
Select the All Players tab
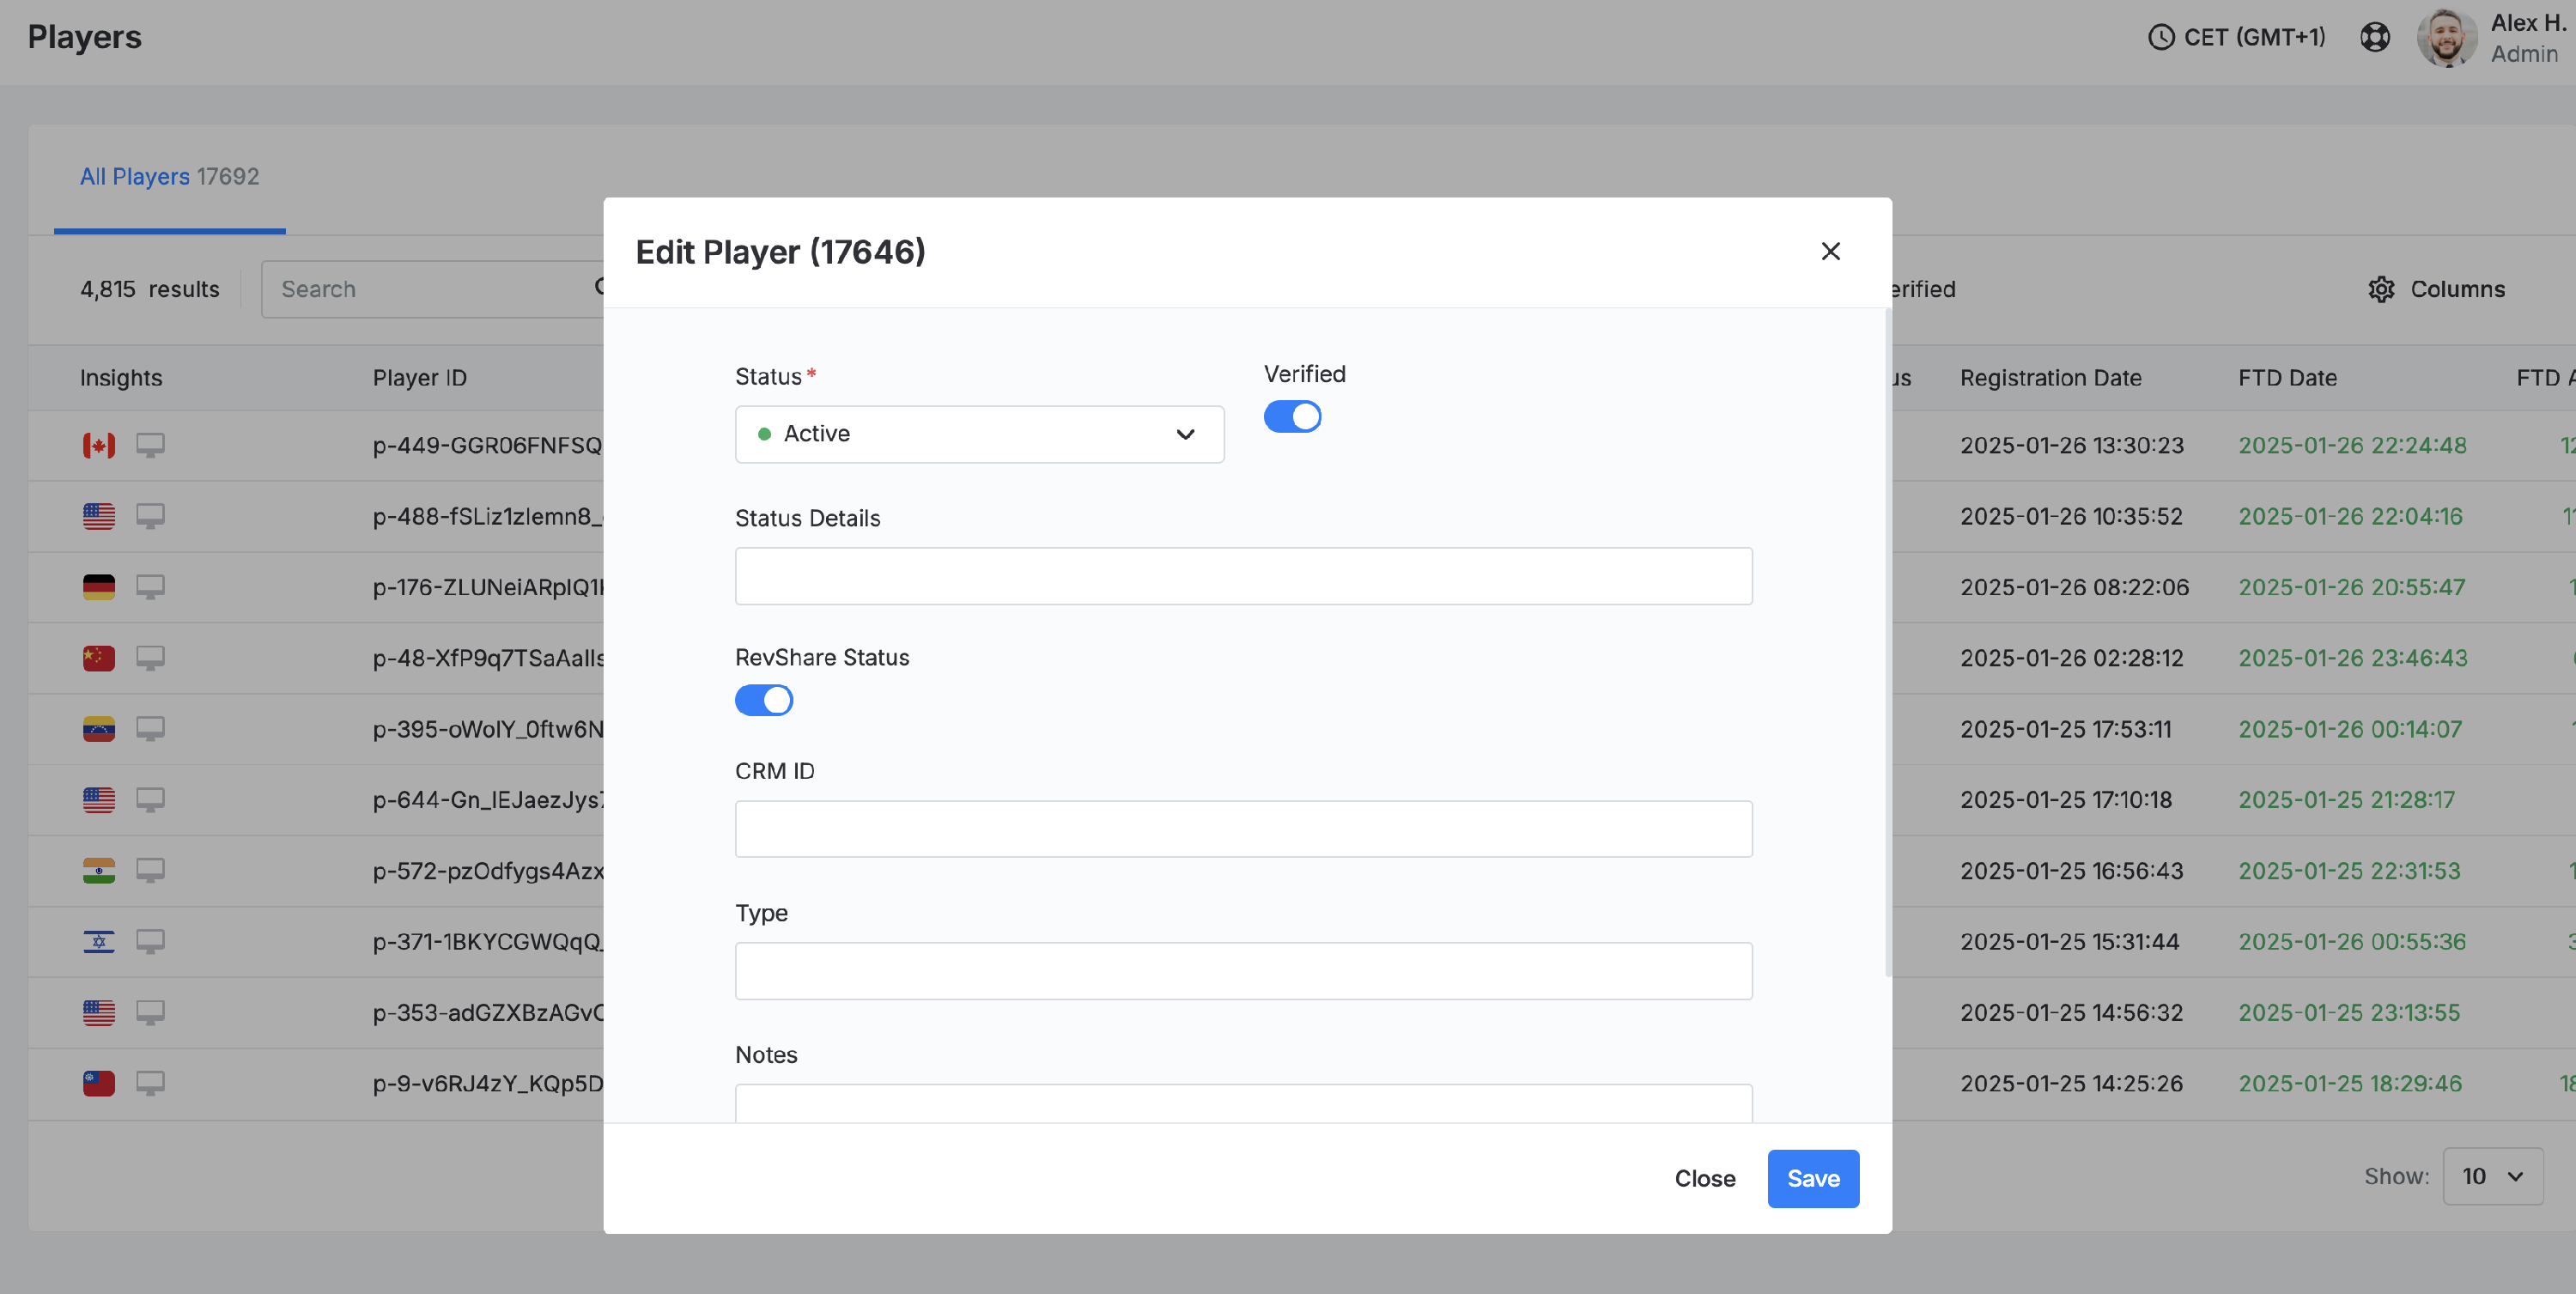[169, 177]
